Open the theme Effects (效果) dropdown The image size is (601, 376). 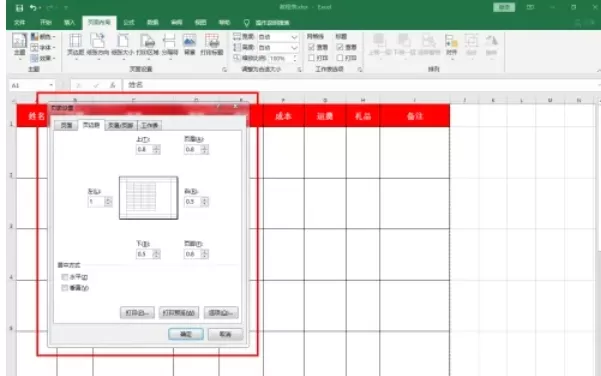[x=43, y=58]
